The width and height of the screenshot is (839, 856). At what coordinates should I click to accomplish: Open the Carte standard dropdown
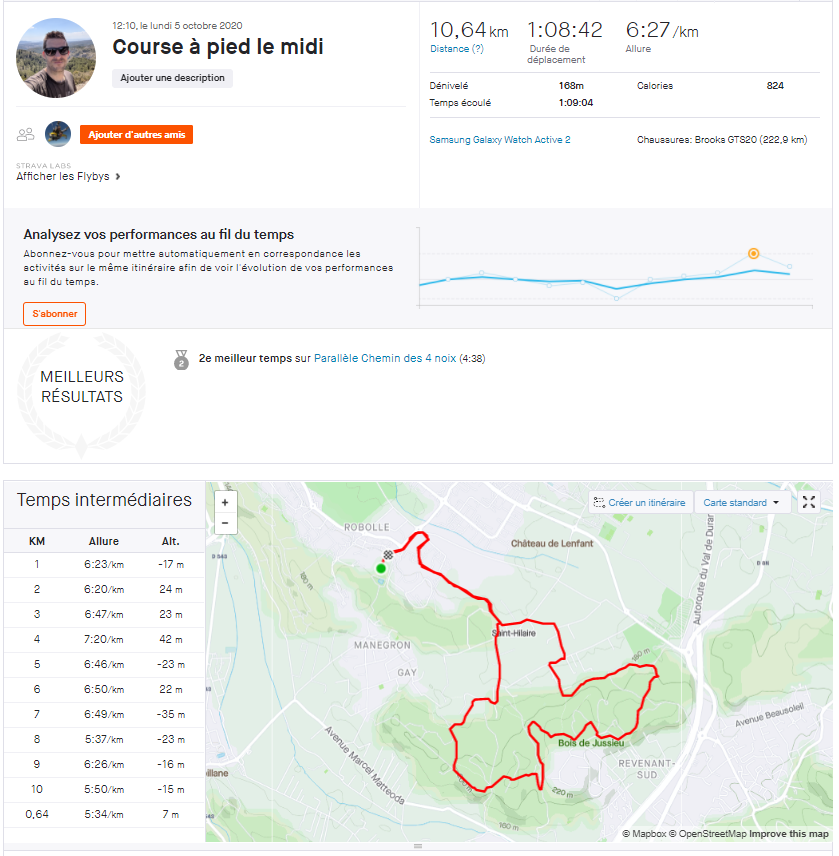tap(741, 502)
